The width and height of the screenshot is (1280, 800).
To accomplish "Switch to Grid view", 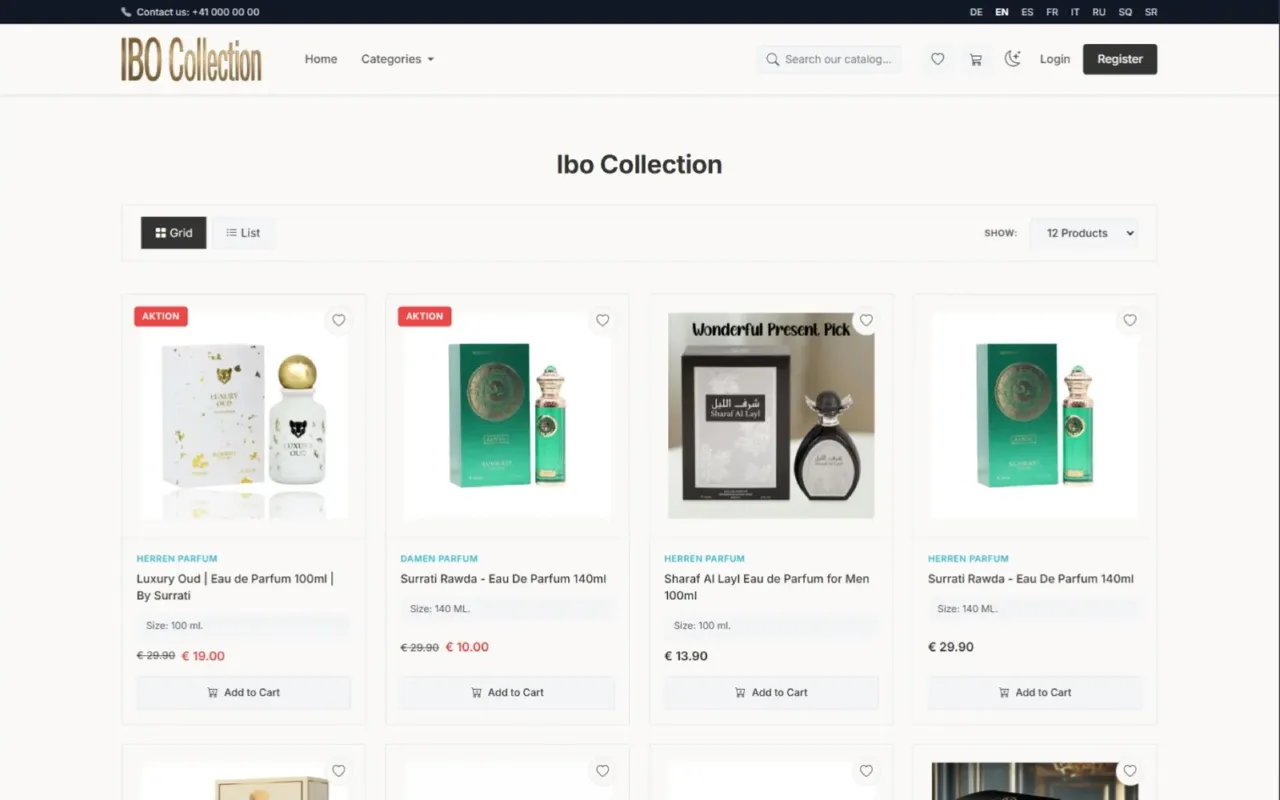I will pyautogui.click(x=173, y=233).
